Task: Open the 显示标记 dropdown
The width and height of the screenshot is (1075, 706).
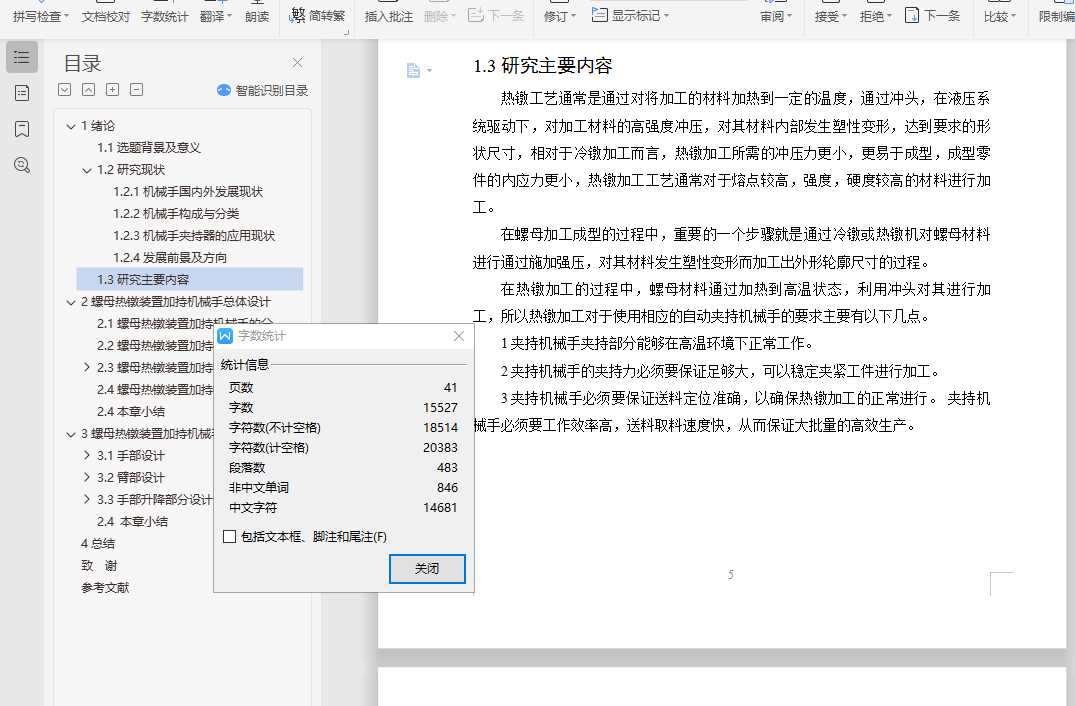Action: point(630,15)
